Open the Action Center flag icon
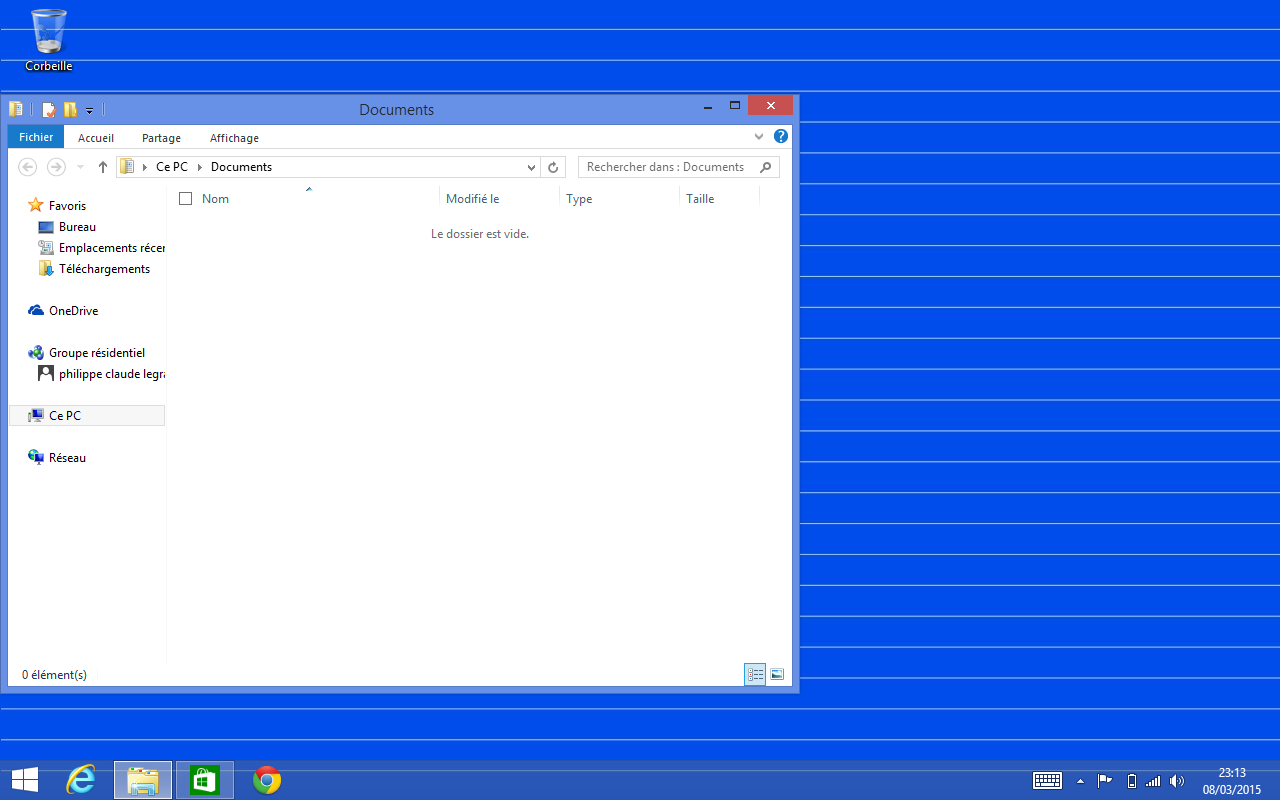 coord(1105,781)
